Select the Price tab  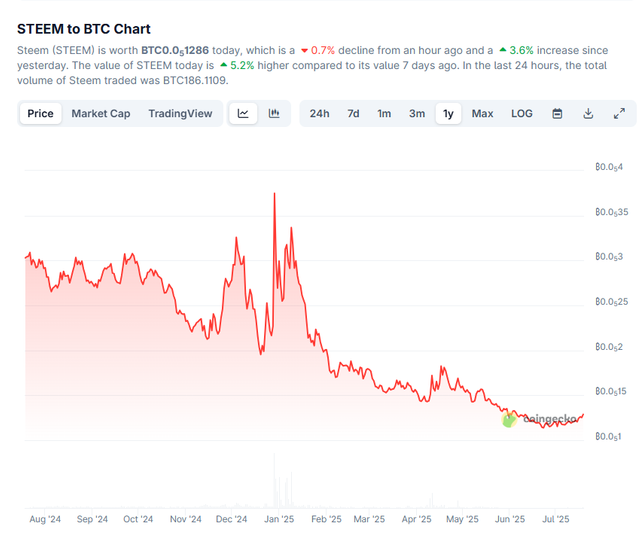coord(40,114)
